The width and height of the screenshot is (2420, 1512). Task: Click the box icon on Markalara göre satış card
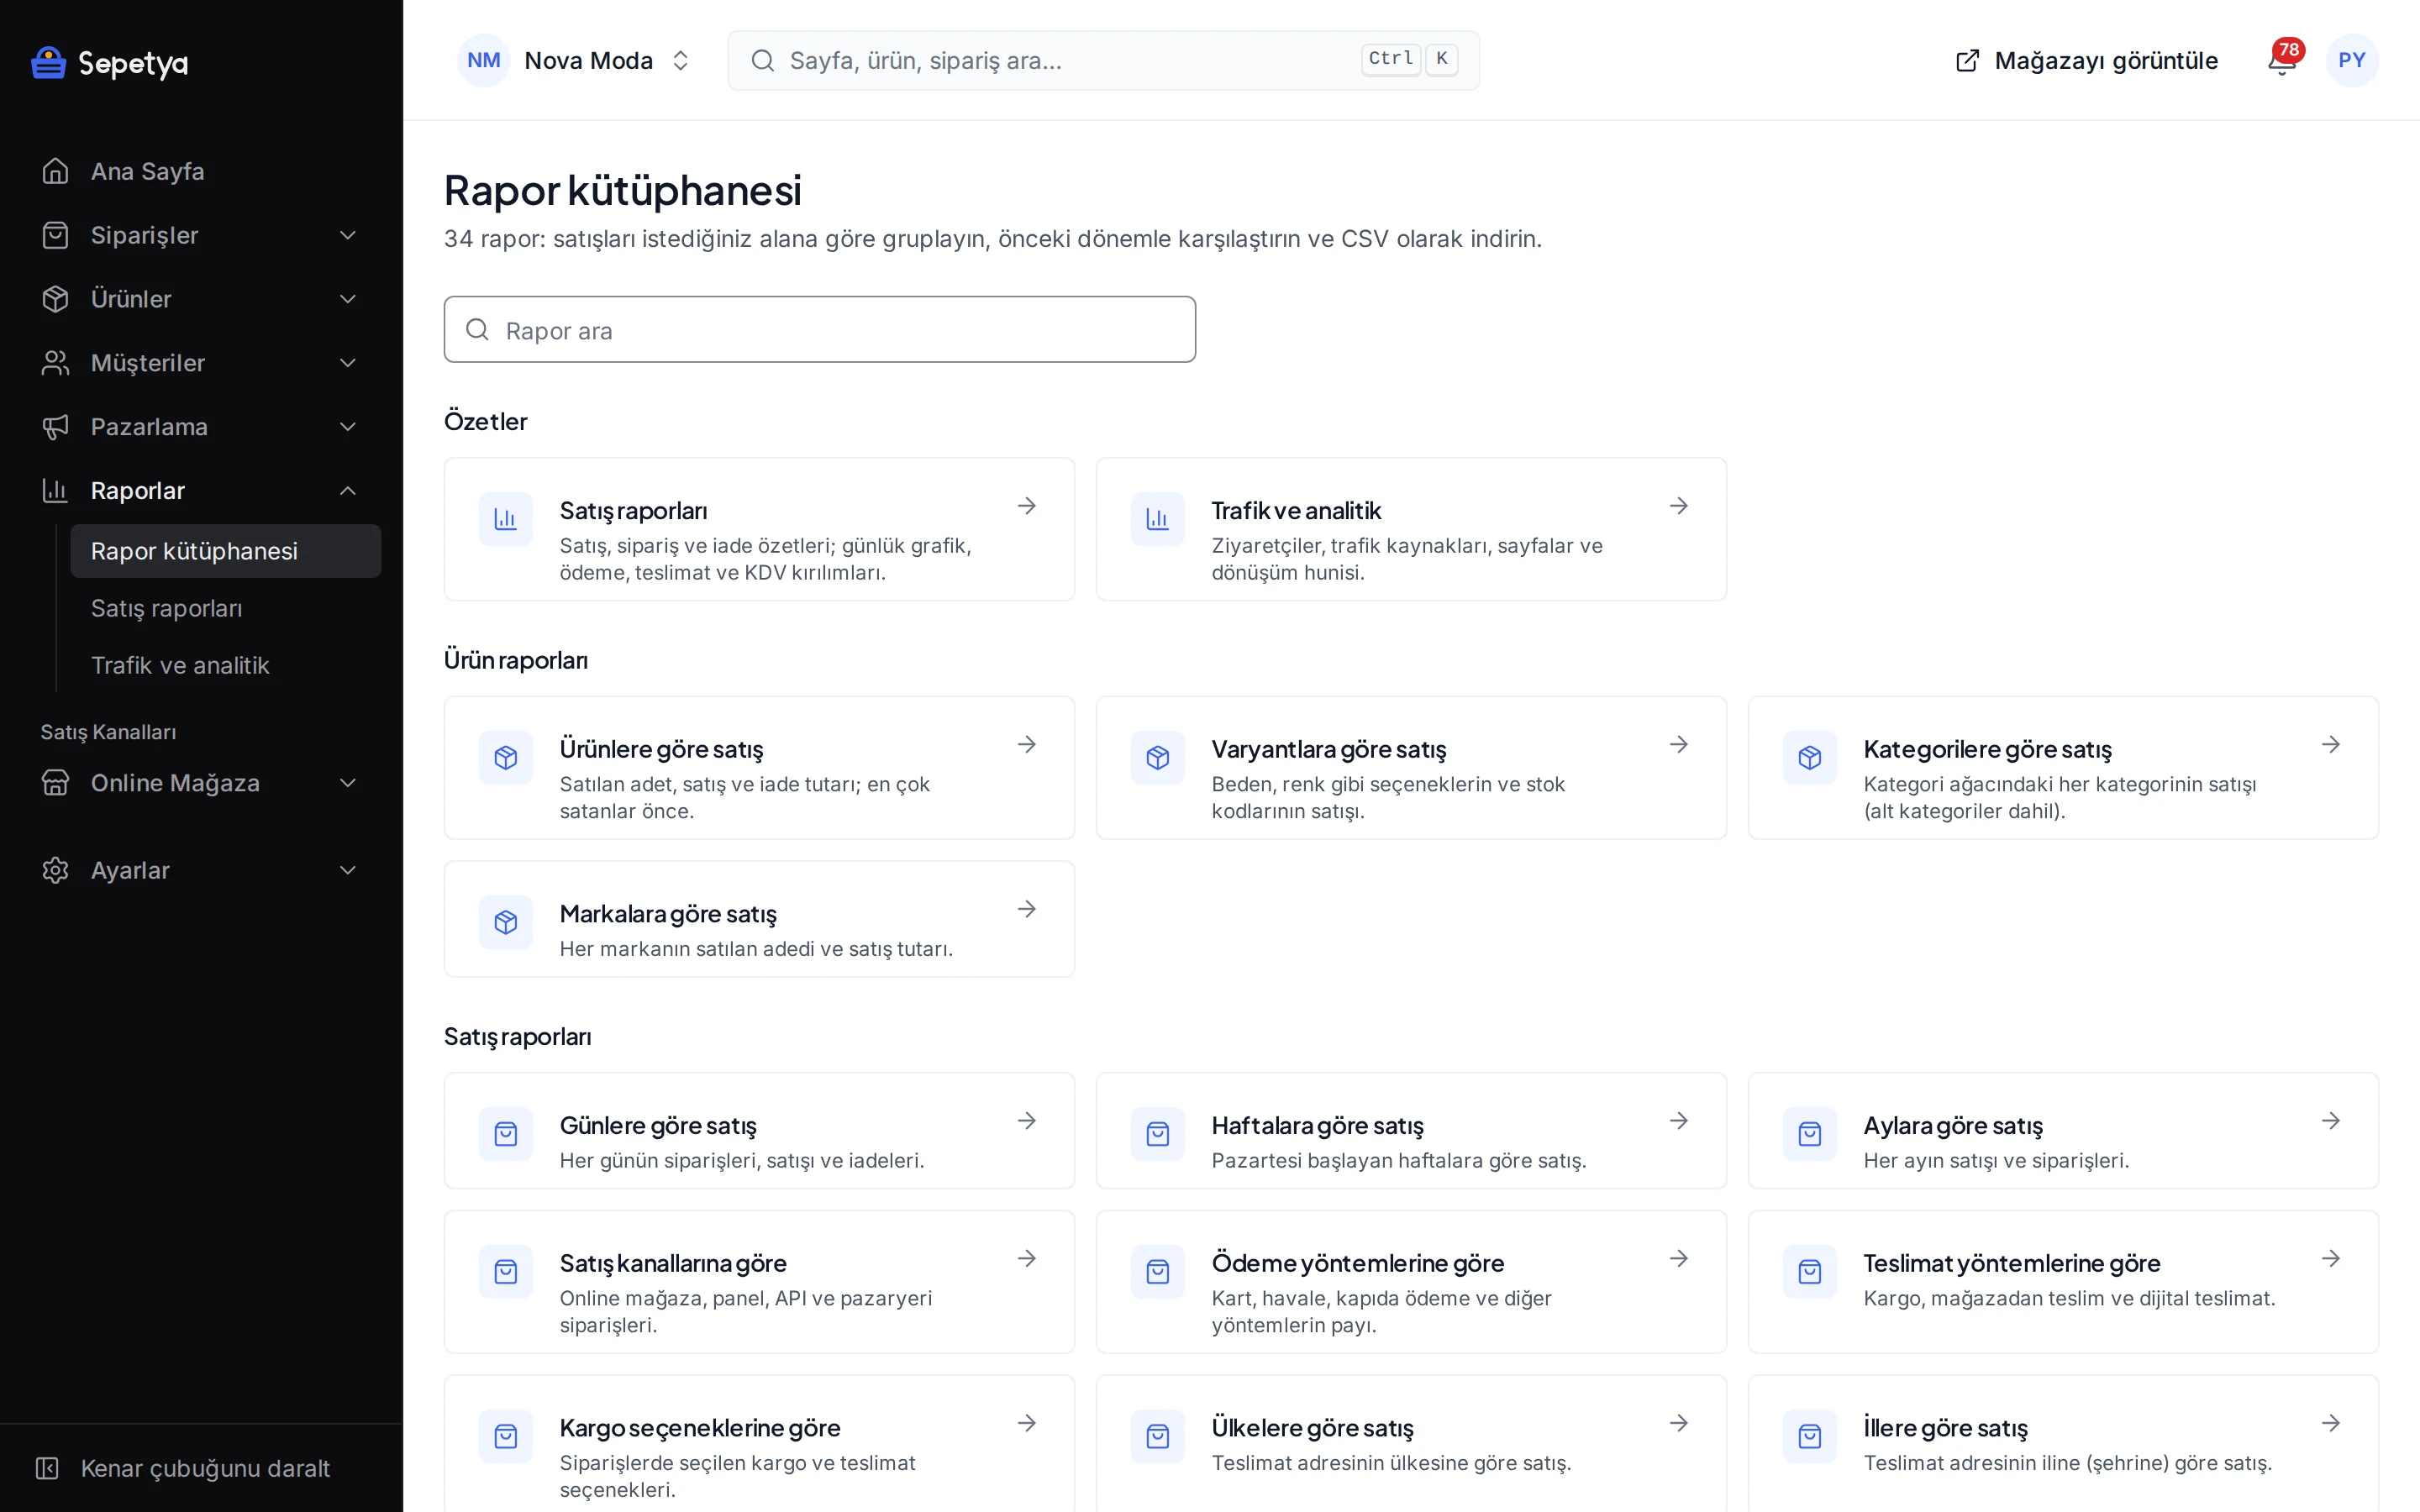click(x=505, y=922)
